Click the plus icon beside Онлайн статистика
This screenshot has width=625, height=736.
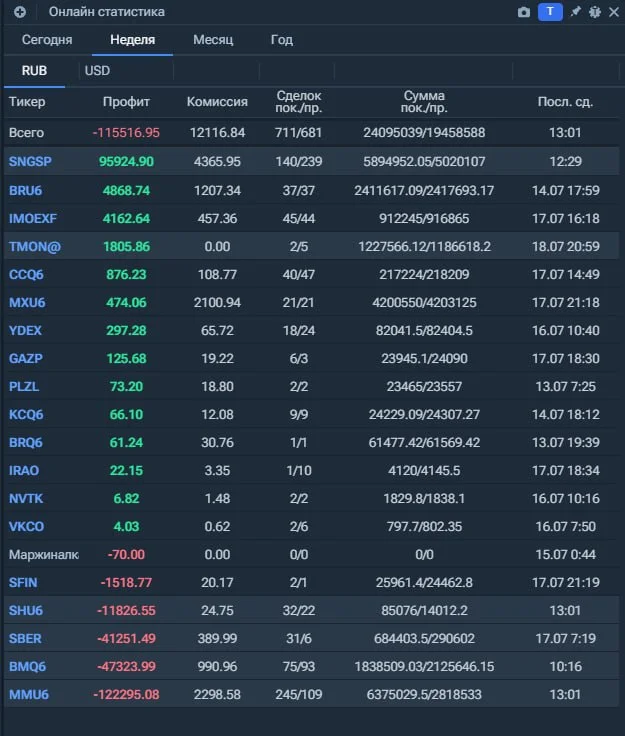20,12
